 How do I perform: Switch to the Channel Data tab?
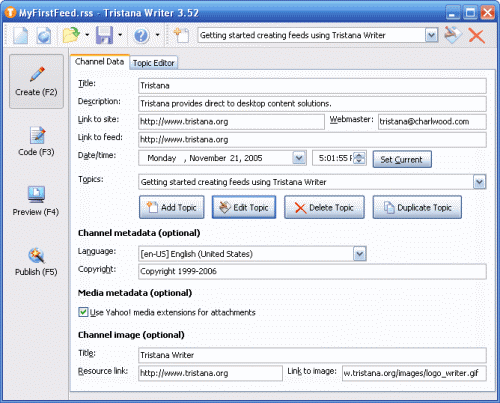click(99, 62)
